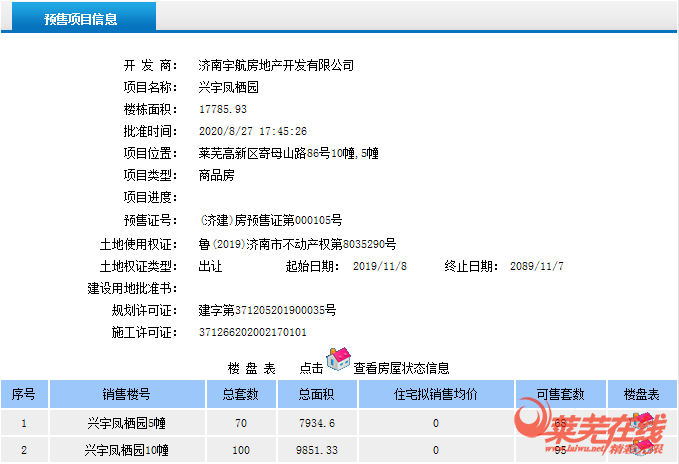Click the 建设用地批准书 label
This screenshot has width=679, height=464.
click(132, 288)
